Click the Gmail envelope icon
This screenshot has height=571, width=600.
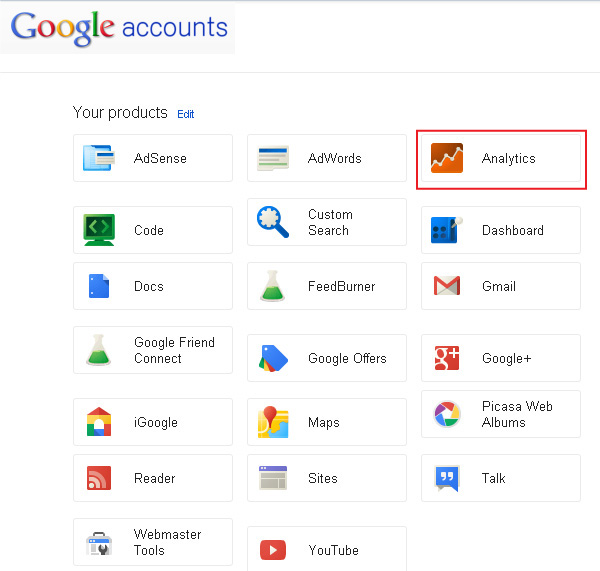pyautogui.click(x=447, y=286)
